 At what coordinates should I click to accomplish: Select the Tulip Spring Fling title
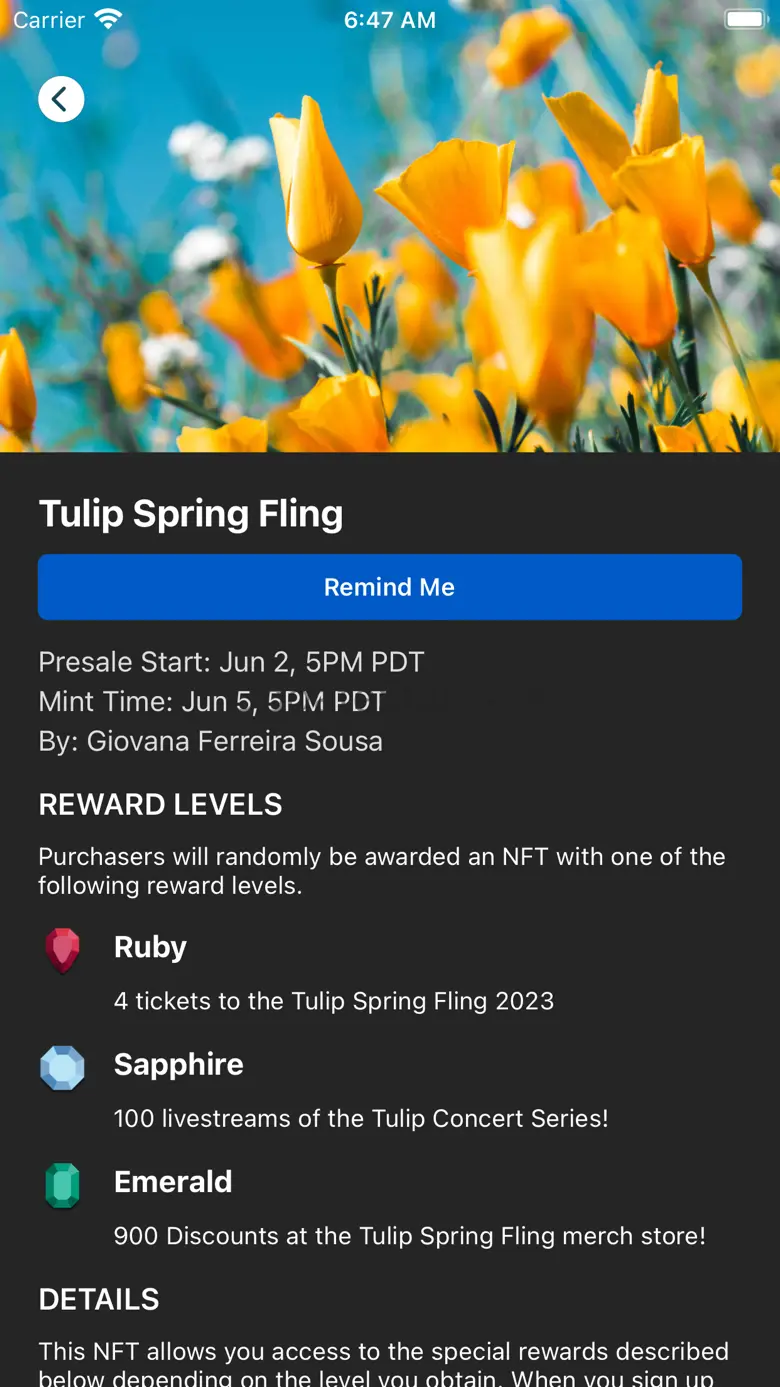point(191,514)
